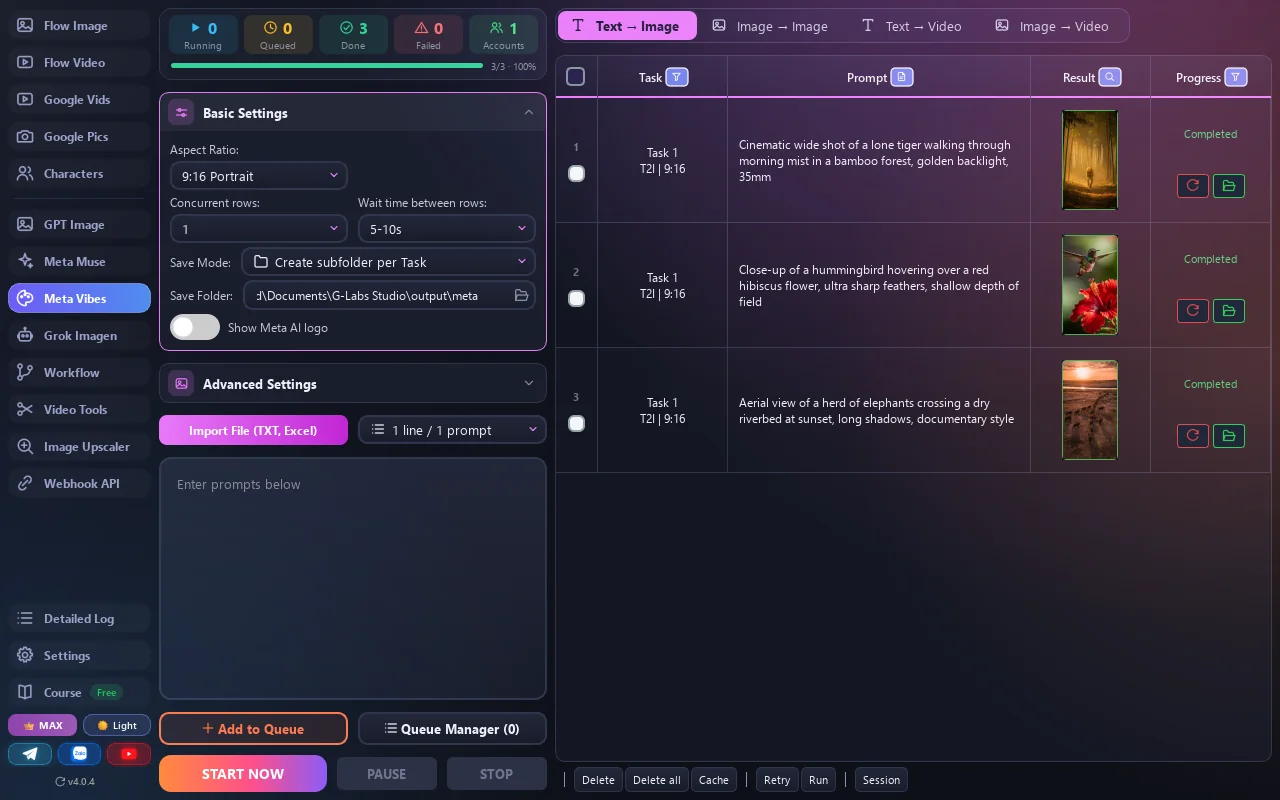Open the Queue Manager (0) button
Image resolution: width=1280 pixels, height=800 pixels.
click(x=452, y=728)
